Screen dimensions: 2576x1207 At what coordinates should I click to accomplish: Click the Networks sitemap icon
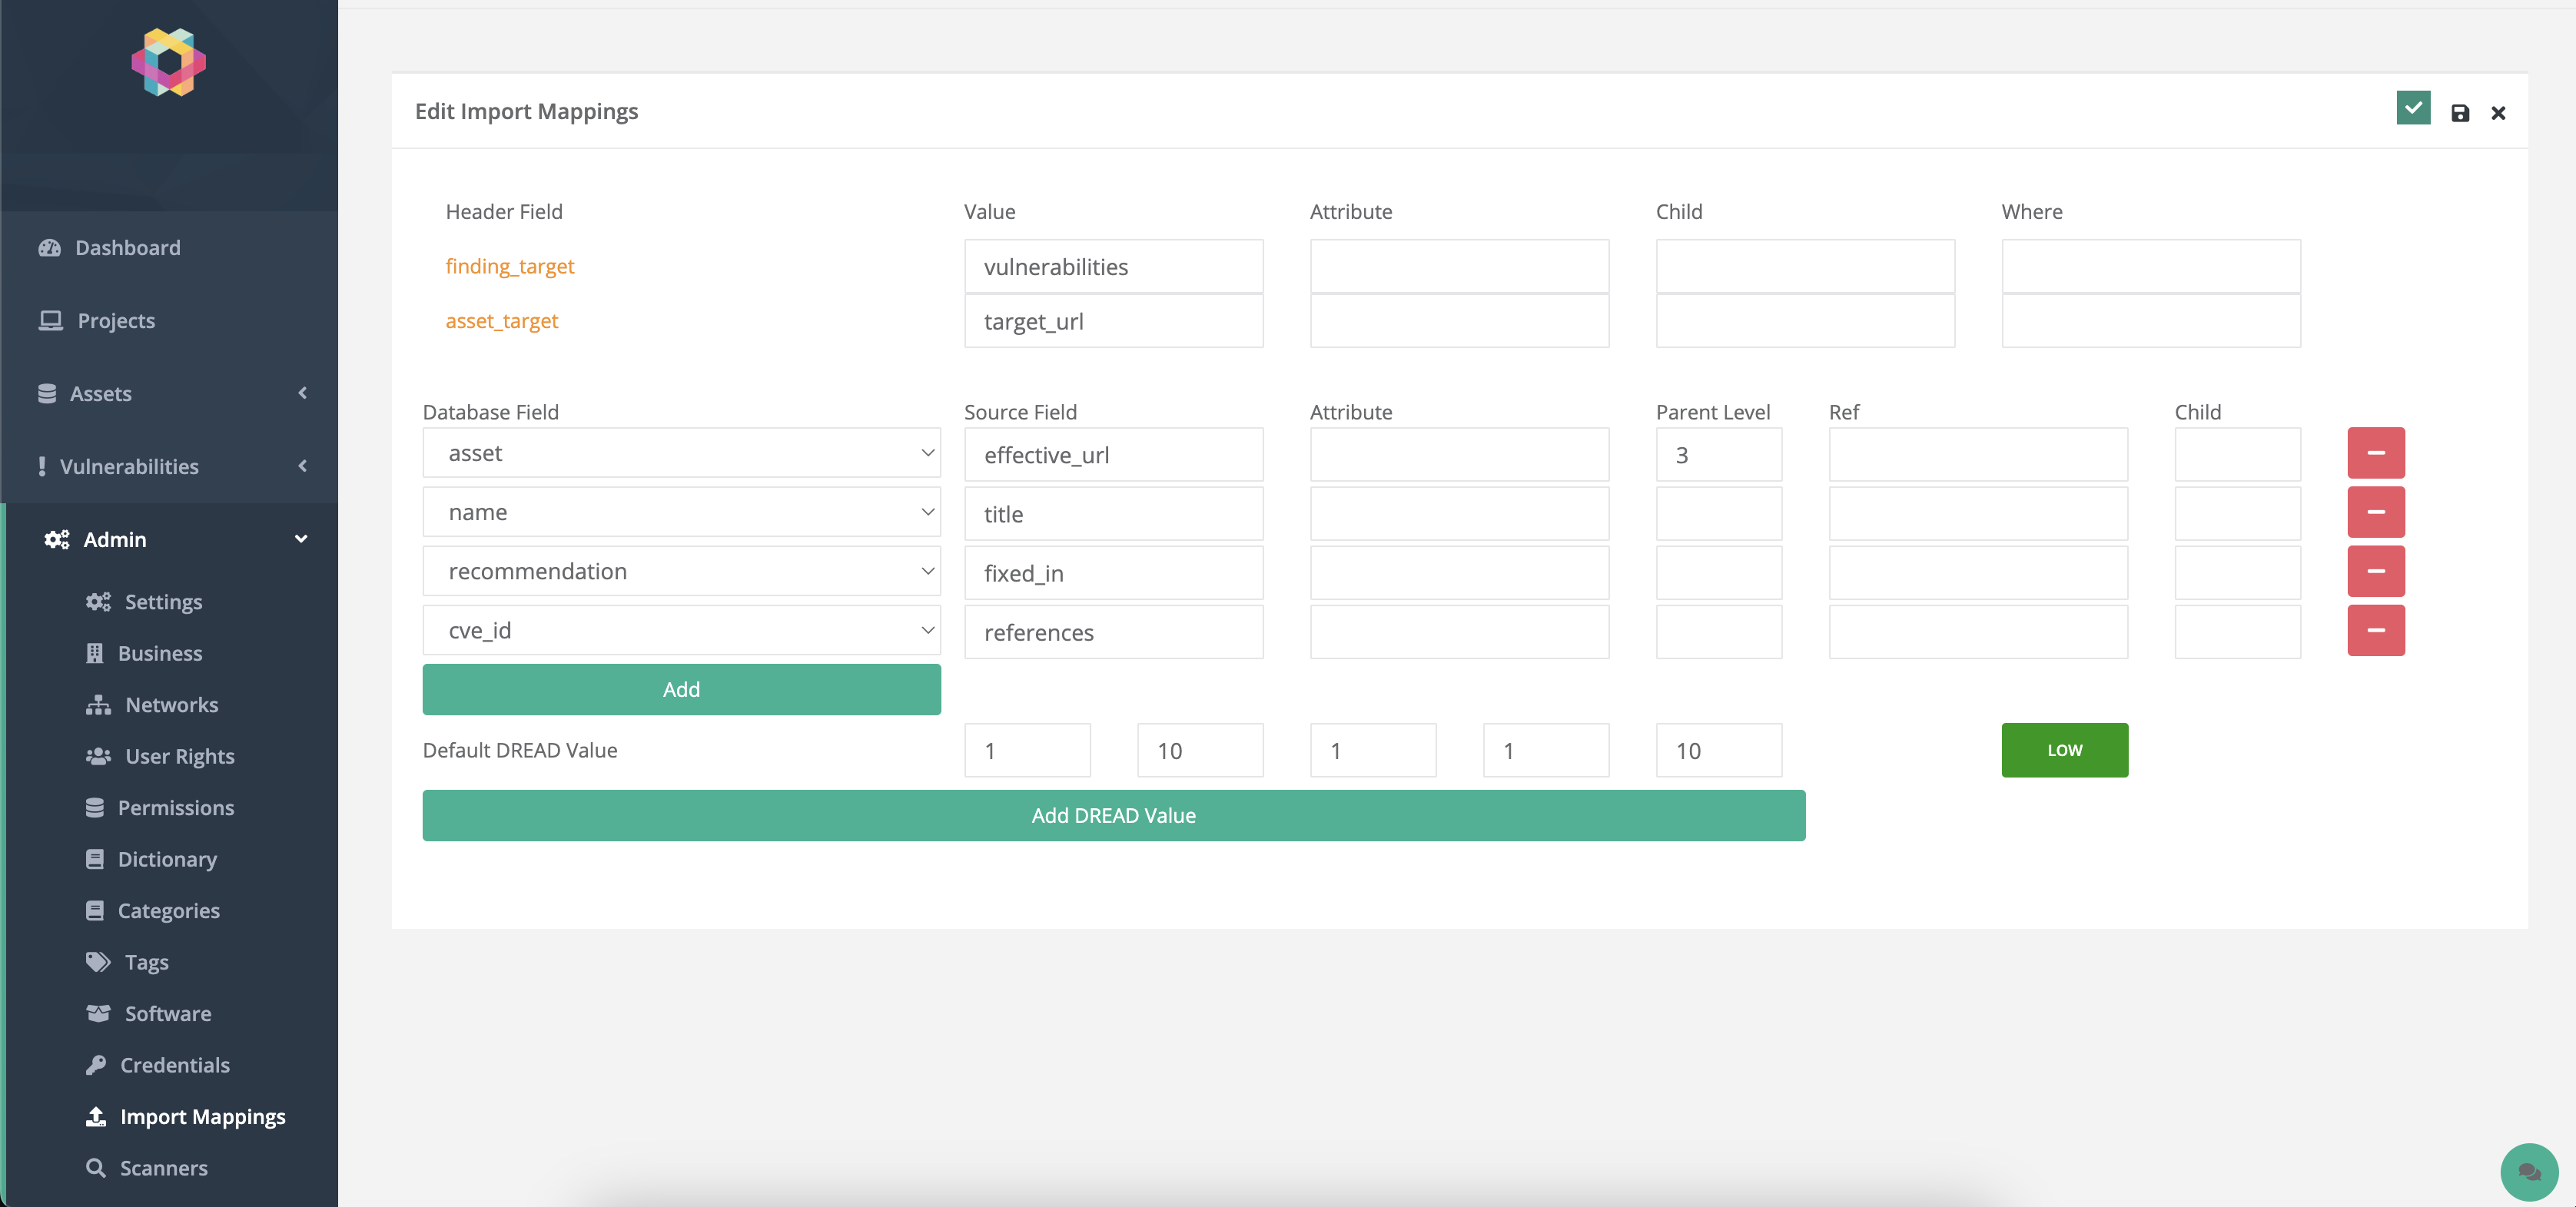click(x=98, y=704)
